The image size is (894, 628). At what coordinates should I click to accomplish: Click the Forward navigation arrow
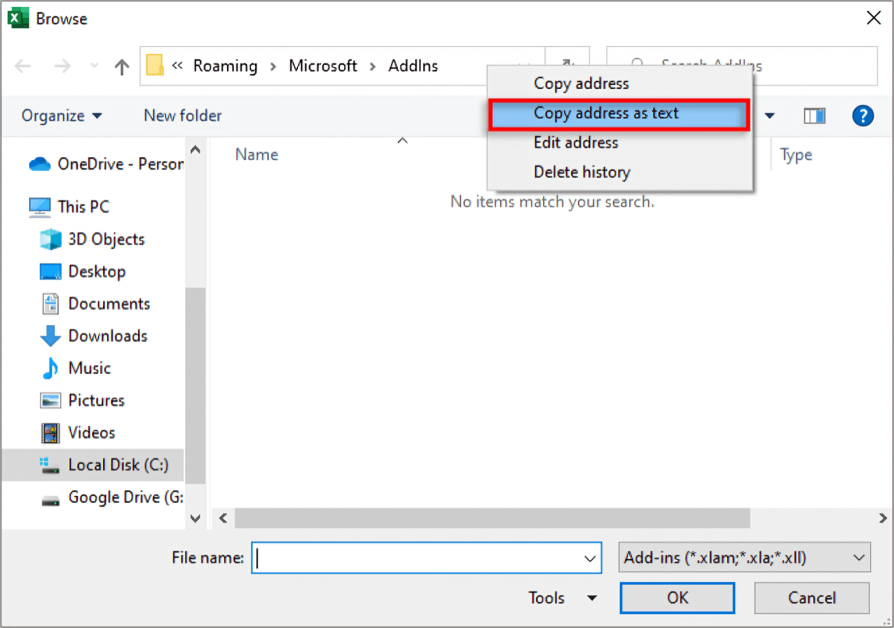pyautogui.click(x=62, y=66)
